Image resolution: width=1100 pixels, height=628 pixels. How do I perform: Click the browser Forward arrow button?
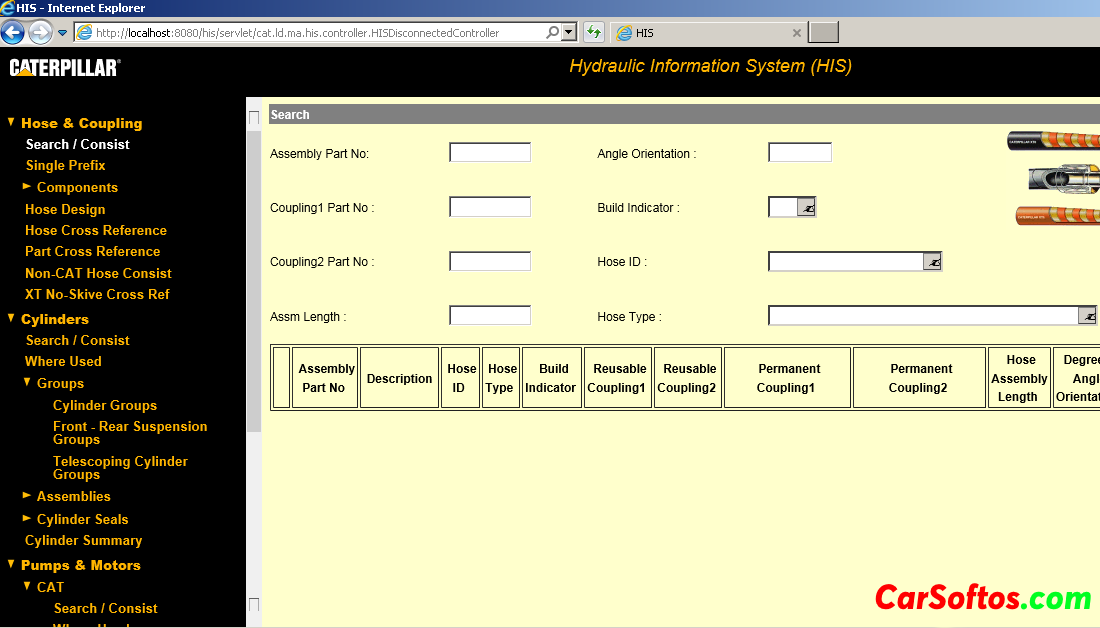pos(40,33)
